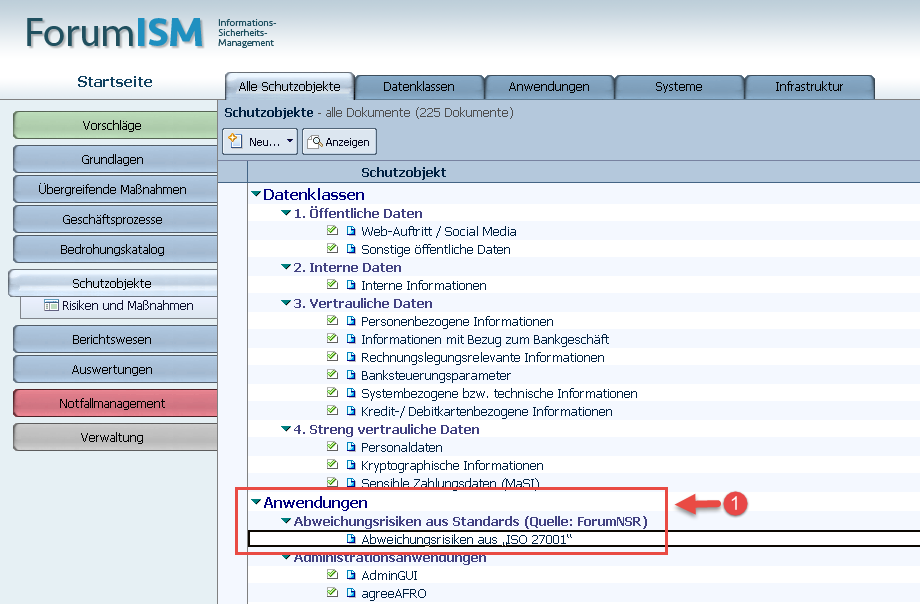Image resolution: width=920 pixels, height=604 pixels.
Task: Click the magnifier icon on Anzeigen button
Action: (314, 142)
